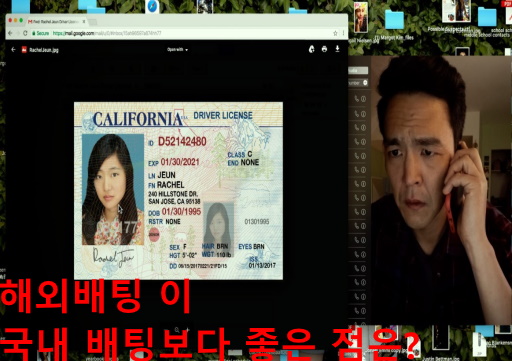Open the "Open with" dropdown
Screen dimensions: 512x361
click(177, 50)
